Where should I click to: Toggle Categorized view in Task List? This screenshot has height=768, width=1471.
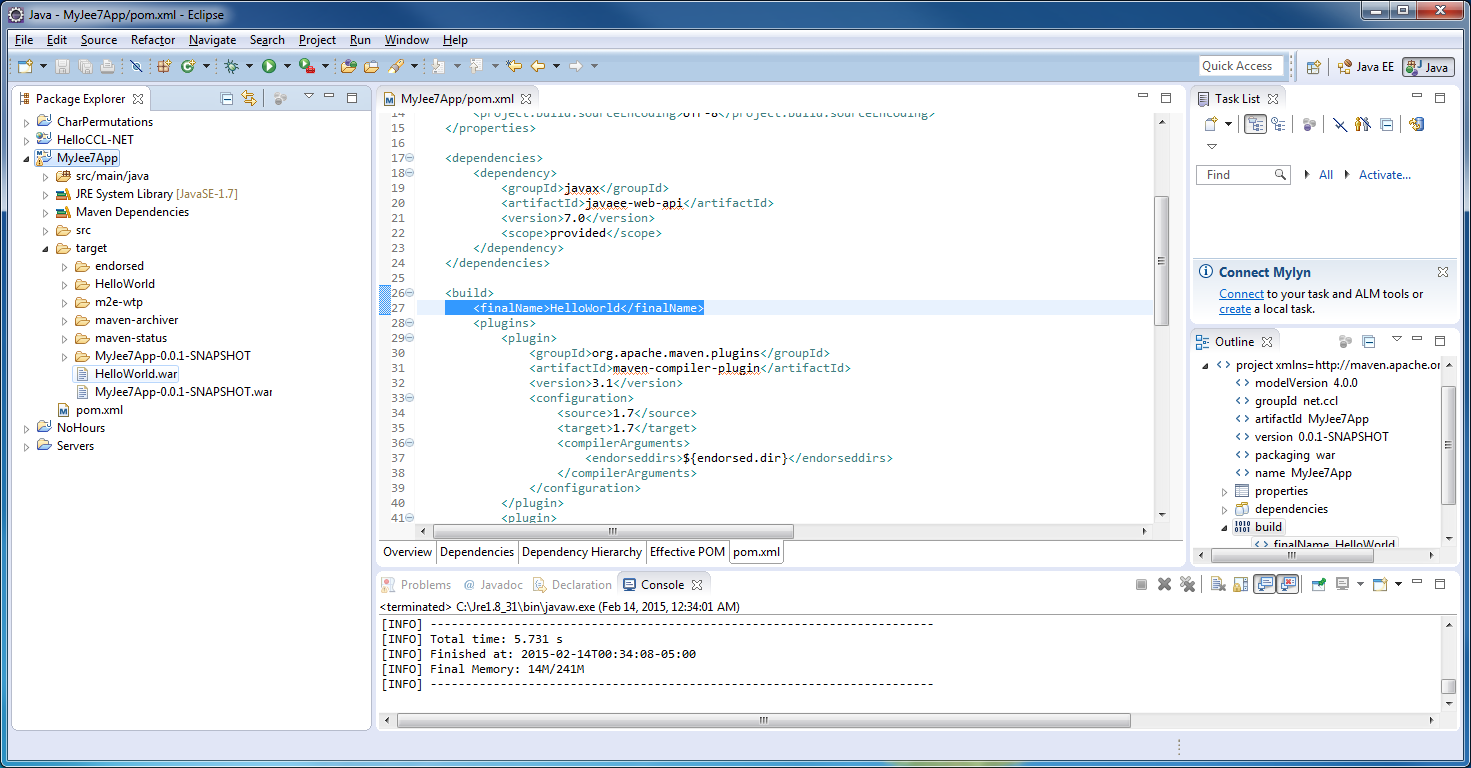pos(1255,124)
